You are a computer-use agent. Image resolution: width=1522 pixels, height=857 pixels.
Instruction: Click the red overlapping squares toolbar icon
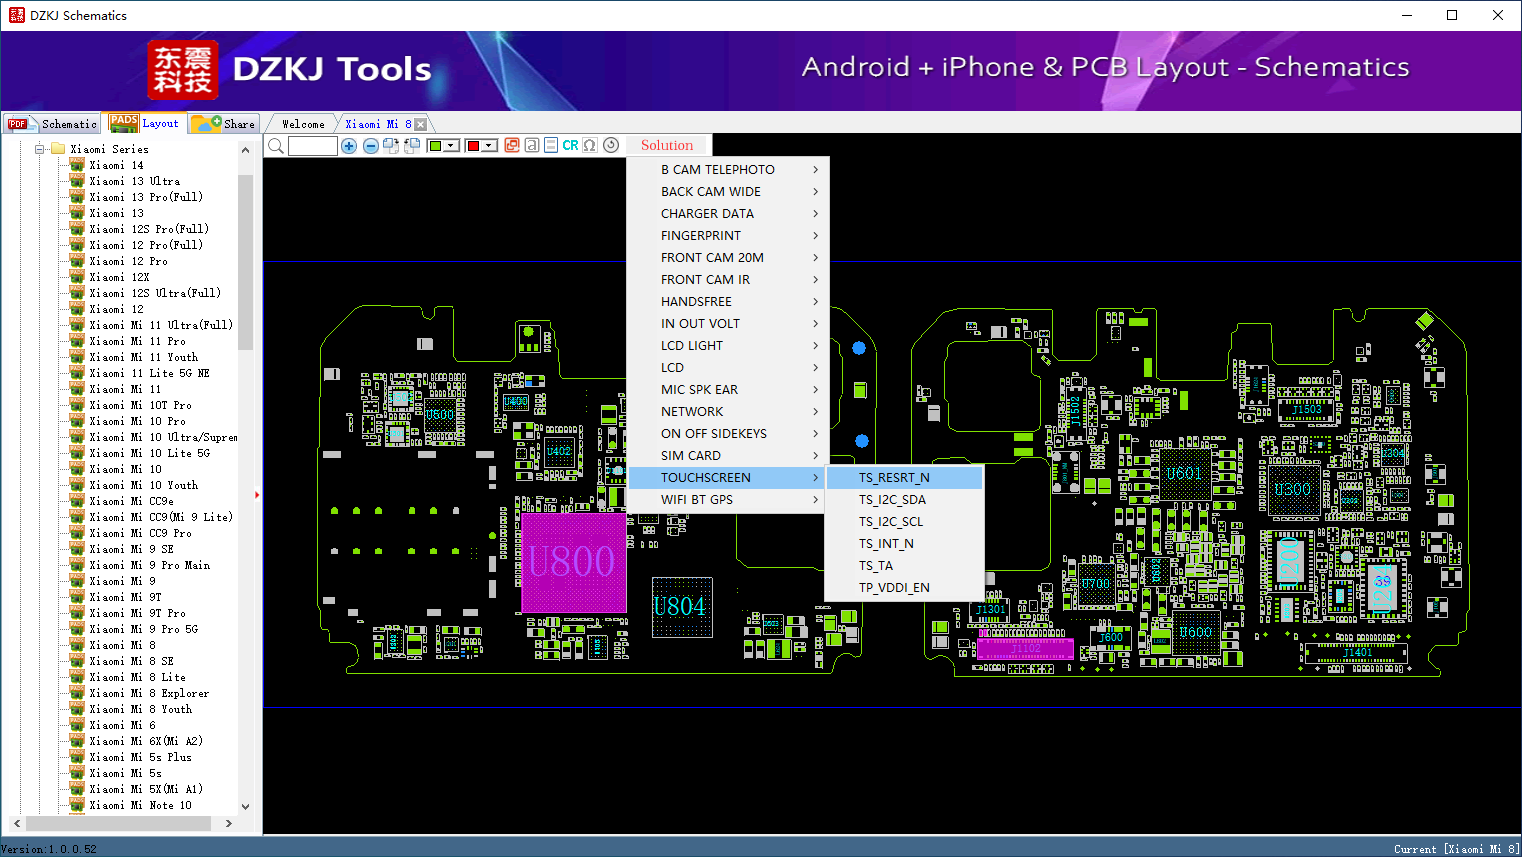(x=512, y=145)
